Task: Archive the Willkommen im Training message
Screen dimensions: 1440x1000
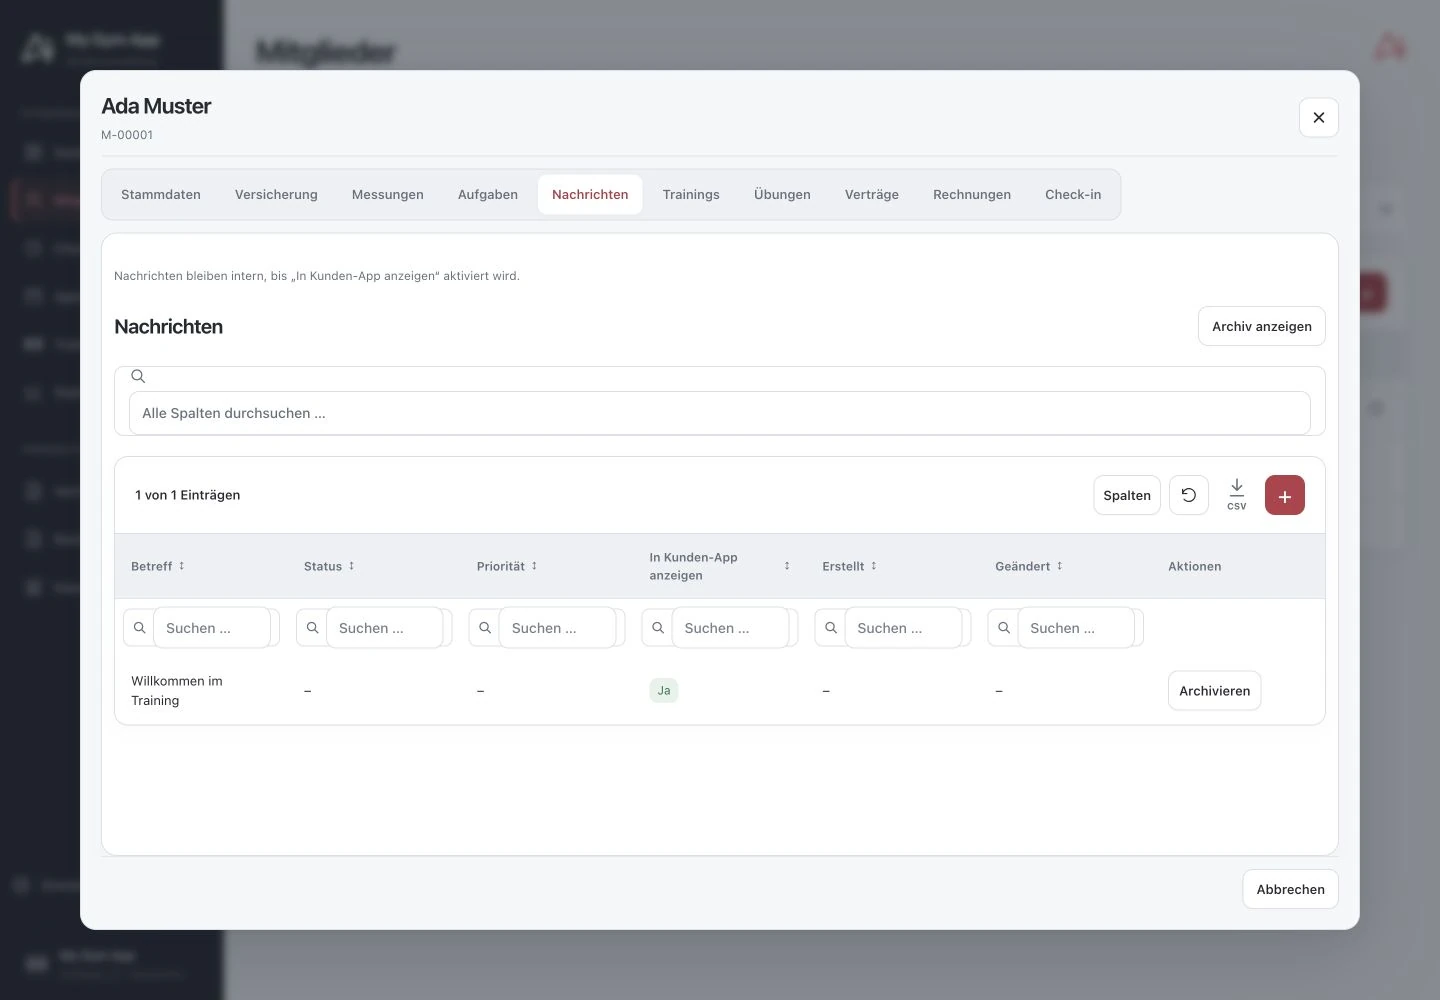Action: click(1215, 691)
